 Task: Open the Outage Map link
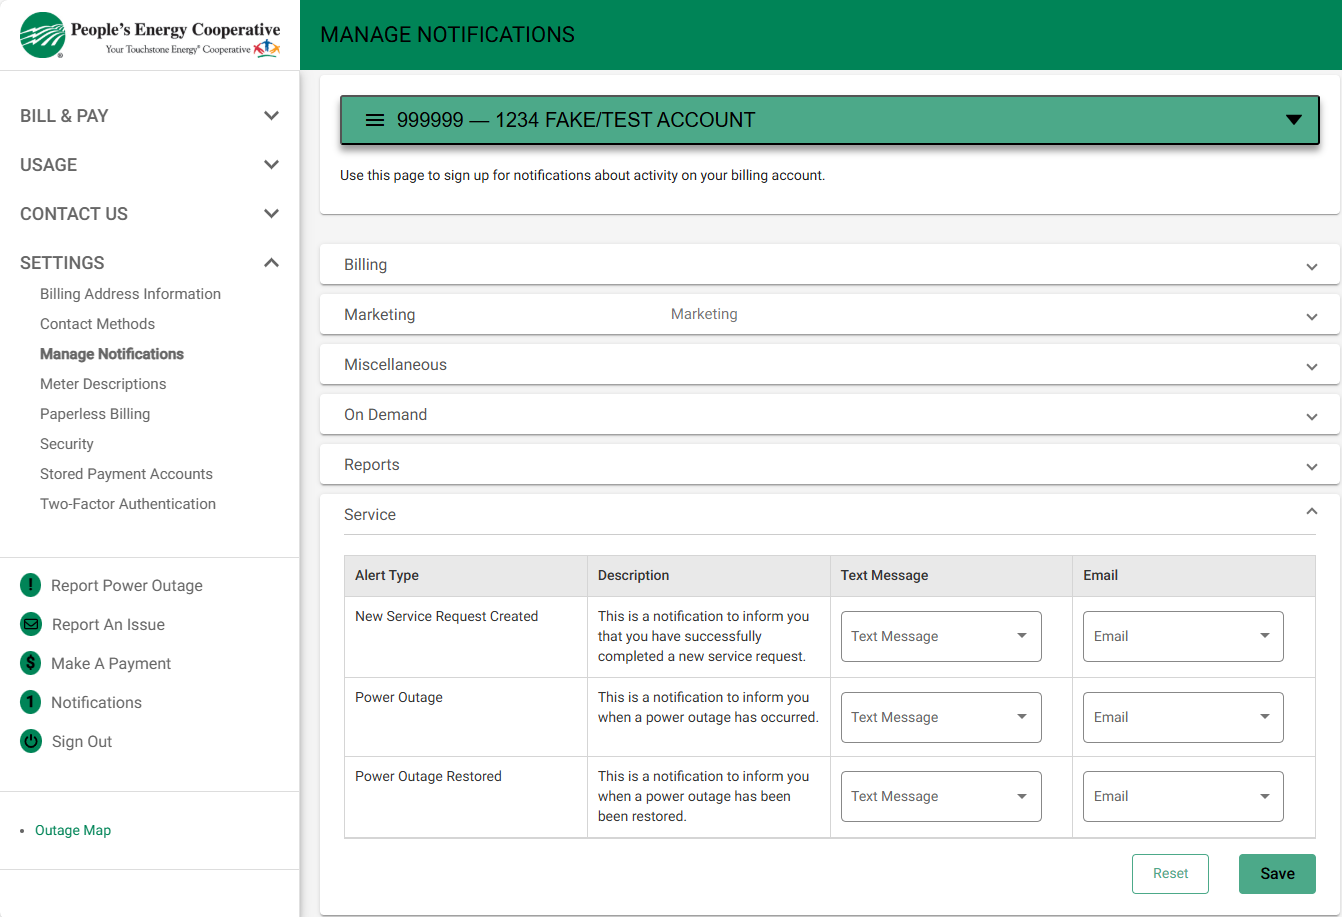tap(73, 830)
